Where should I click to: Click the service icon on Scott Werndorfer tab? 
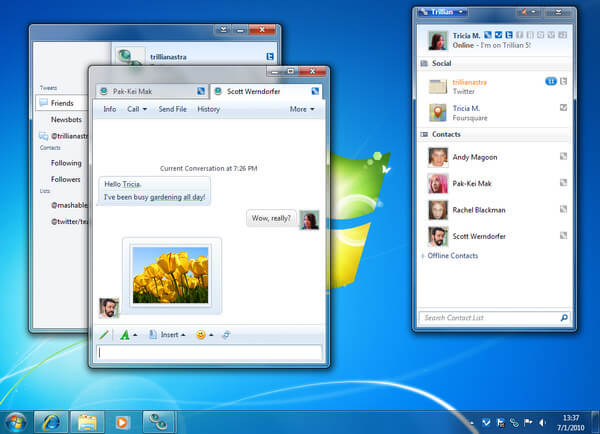(x=315, y=91)
